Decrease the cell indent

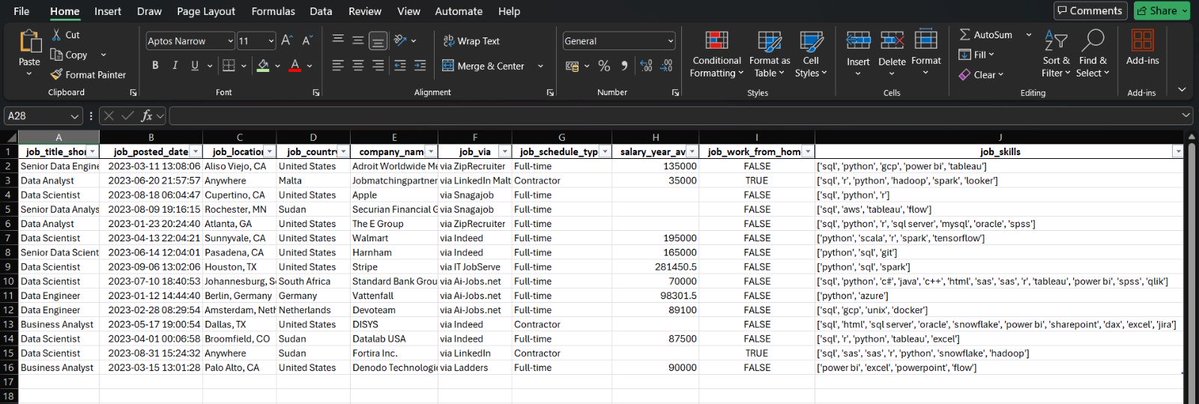tap(401, 66)
